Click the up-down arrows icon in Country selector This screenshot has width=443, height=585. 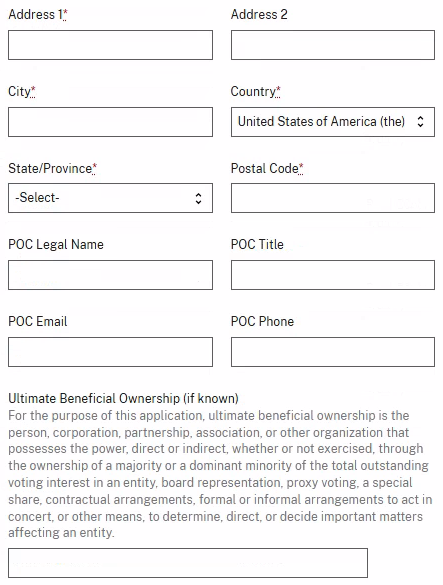click(420, 122)
